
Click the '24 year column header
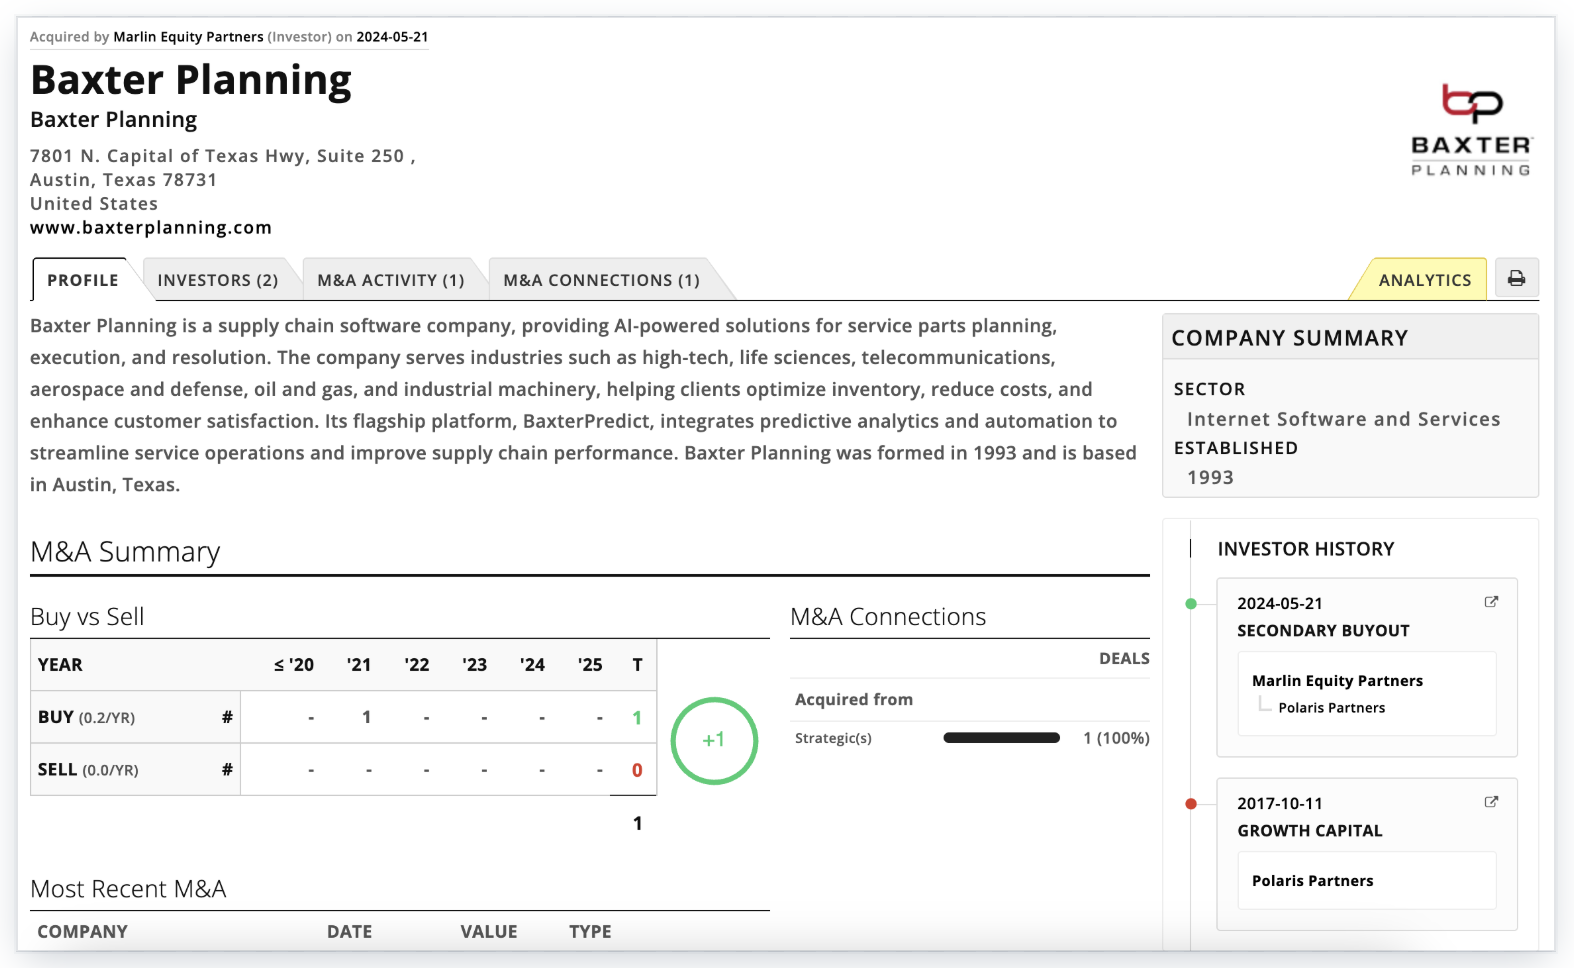[532, 665]
